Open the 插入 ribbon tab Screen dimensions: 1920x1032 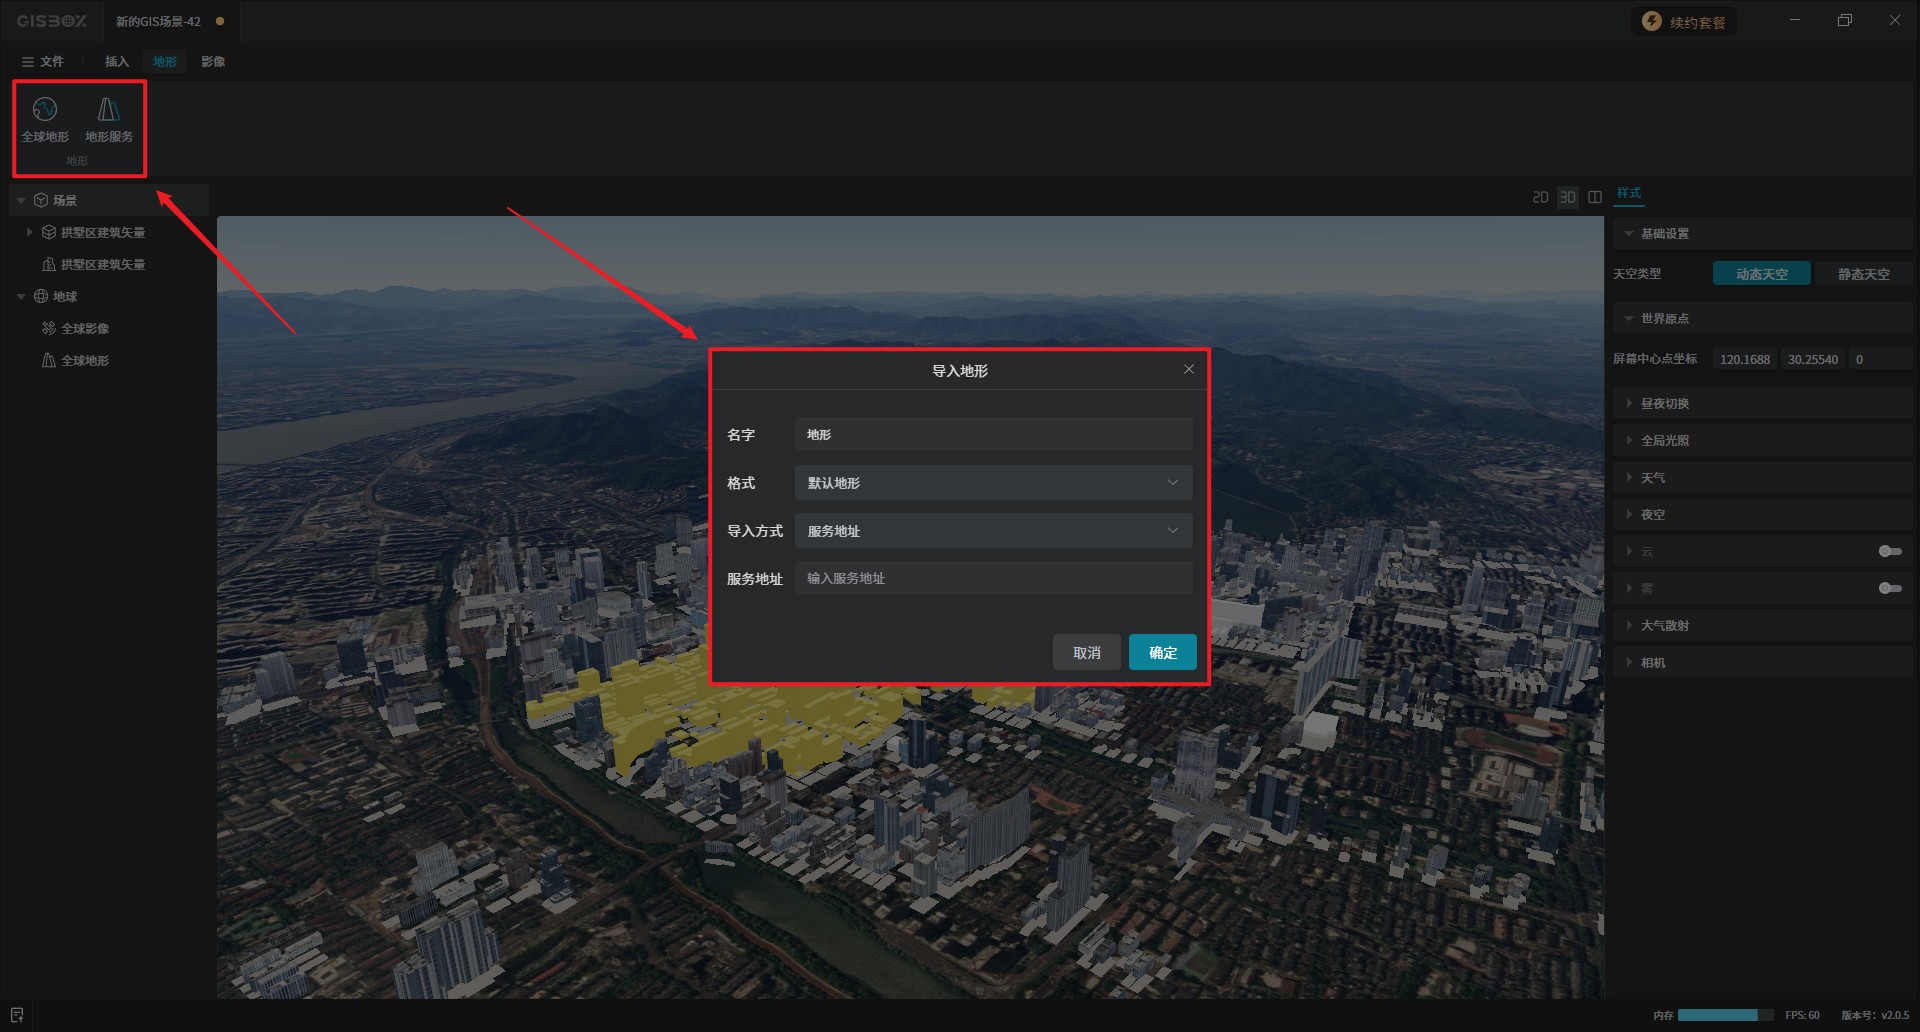117,62
